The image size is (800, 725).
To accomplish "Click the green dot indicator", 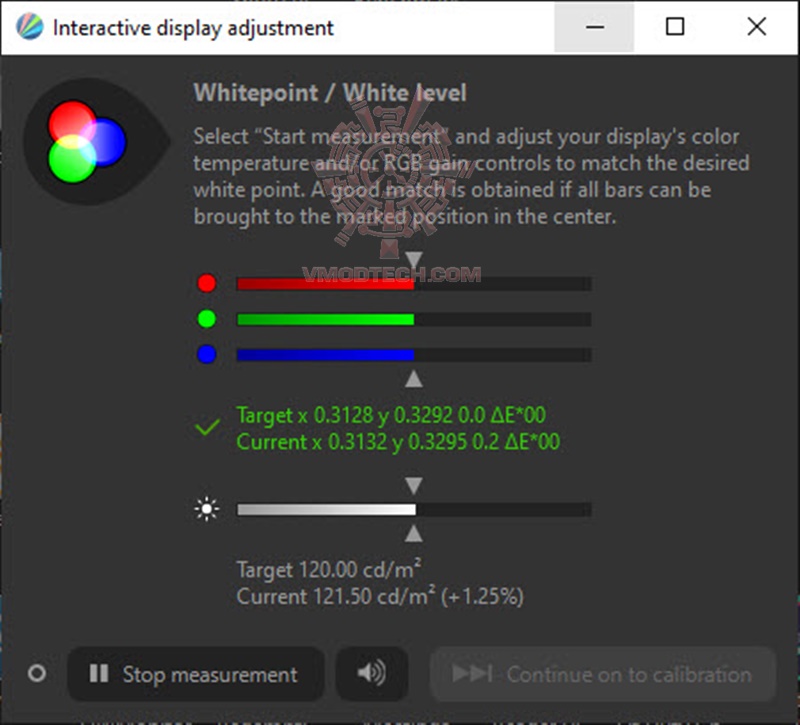I will [x=207, y=319].
